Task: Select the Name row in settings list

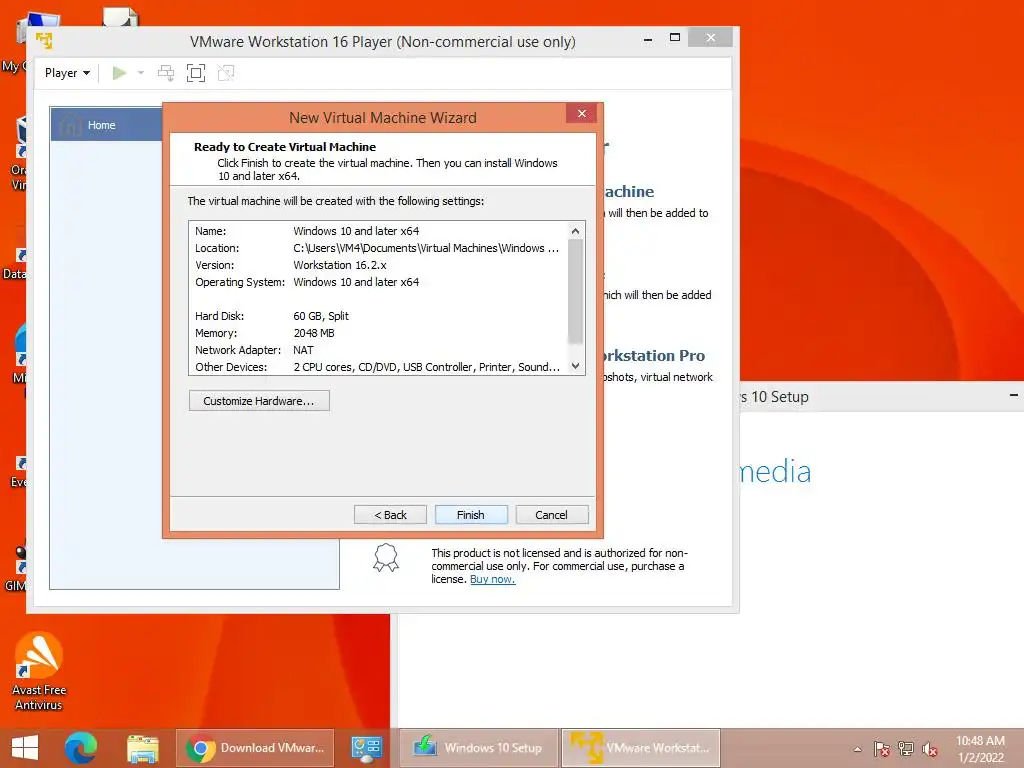Action: click(x=377, y=231)
